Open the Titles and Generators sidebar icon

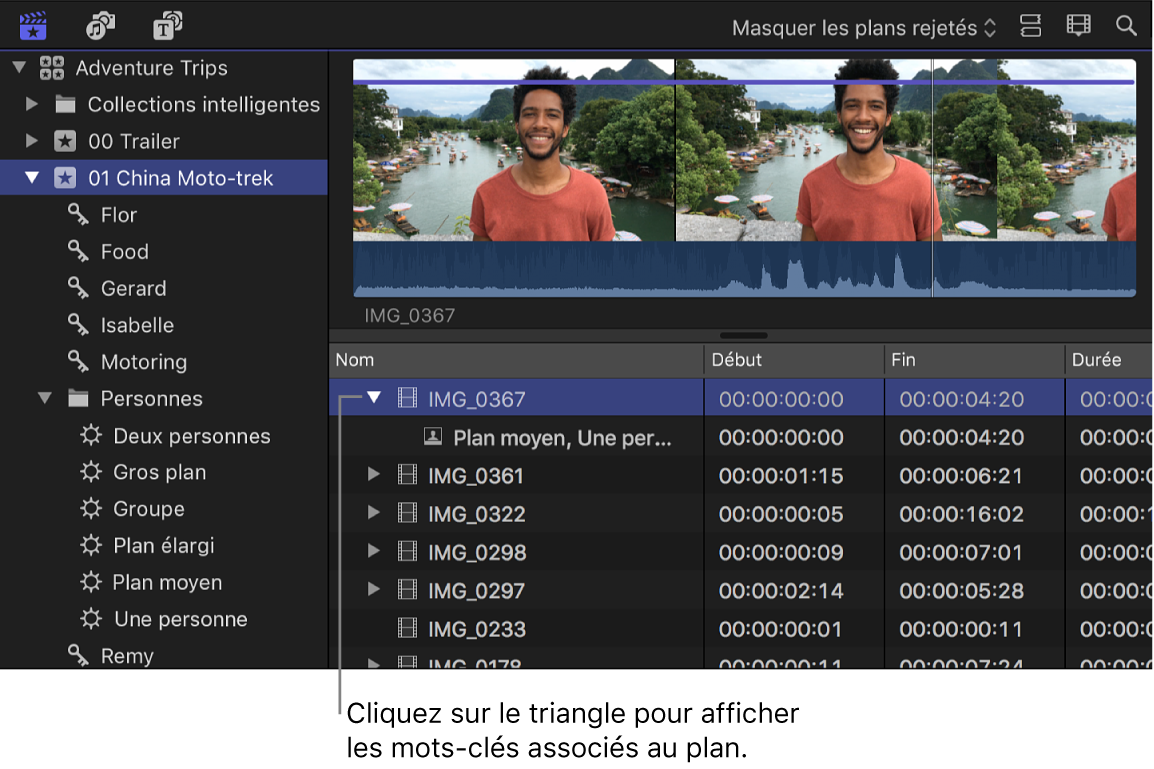(166, 26)
